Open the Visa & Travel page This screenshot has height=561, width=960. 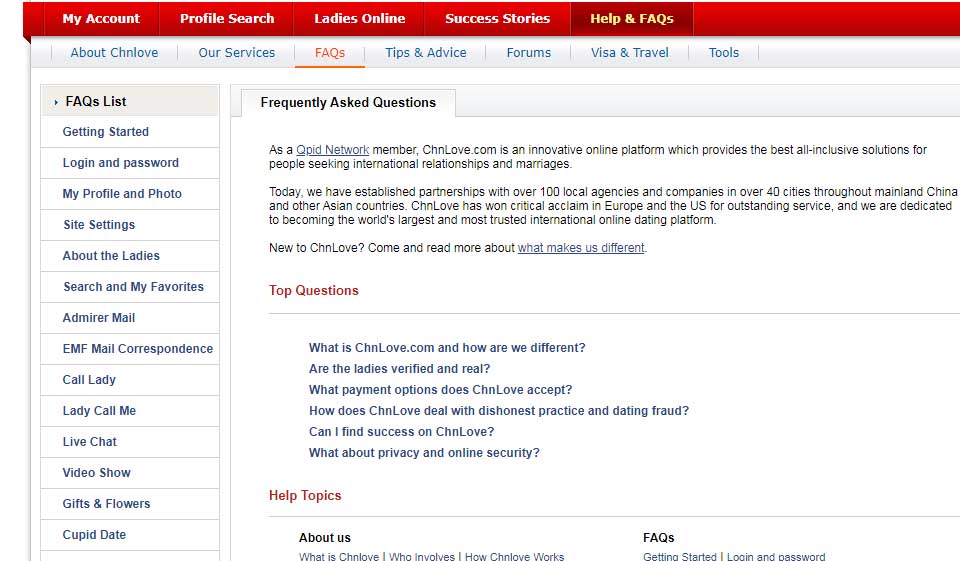pos(629,53)
